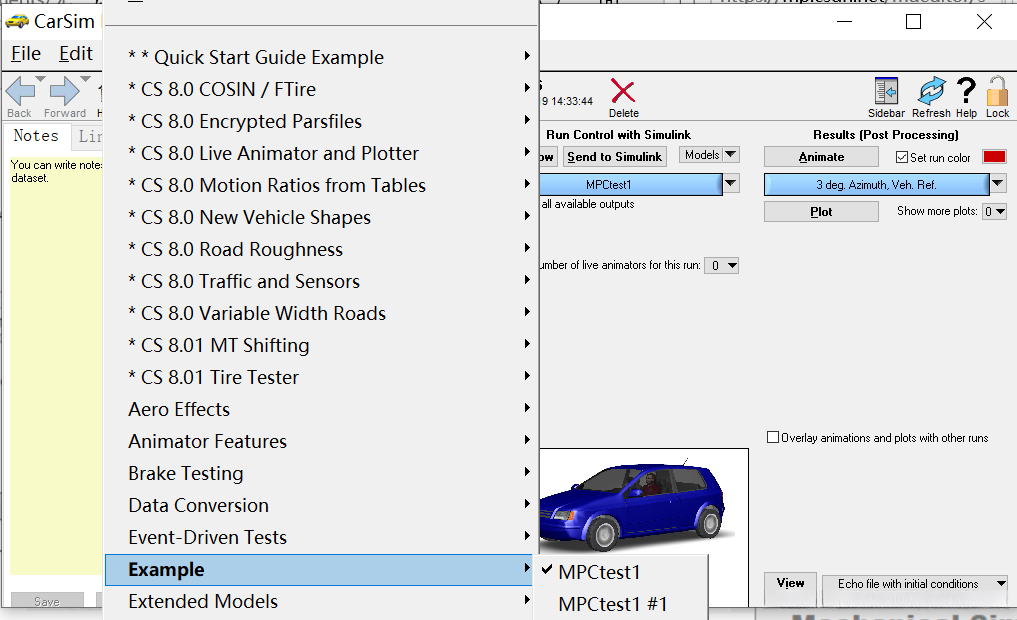The width and height of the screenshot is (1017, 620).
Task: Go Back using the left arrow icon
Action: [20, 92]
